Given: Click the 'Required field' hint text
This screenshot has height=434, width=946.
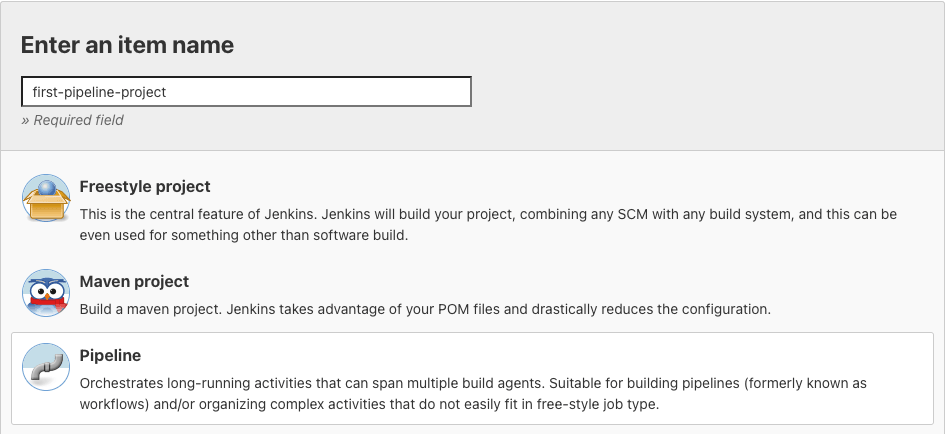Looking at the screenshot, I should click(x=73, y=120).
